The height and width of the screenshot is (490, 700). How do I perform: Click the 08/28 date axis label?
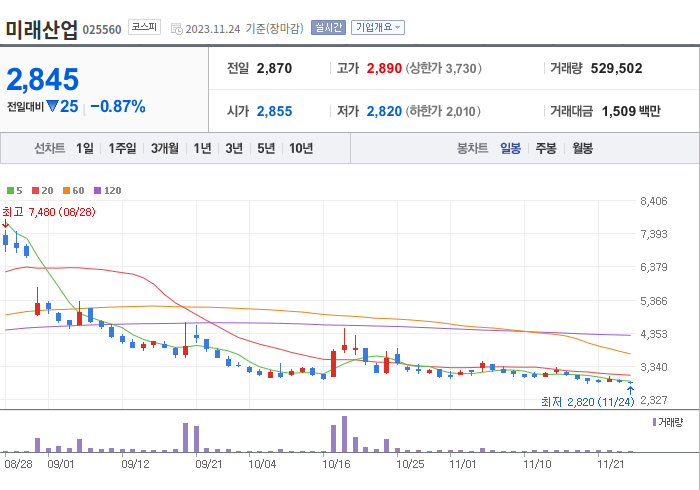click(19, 464)
